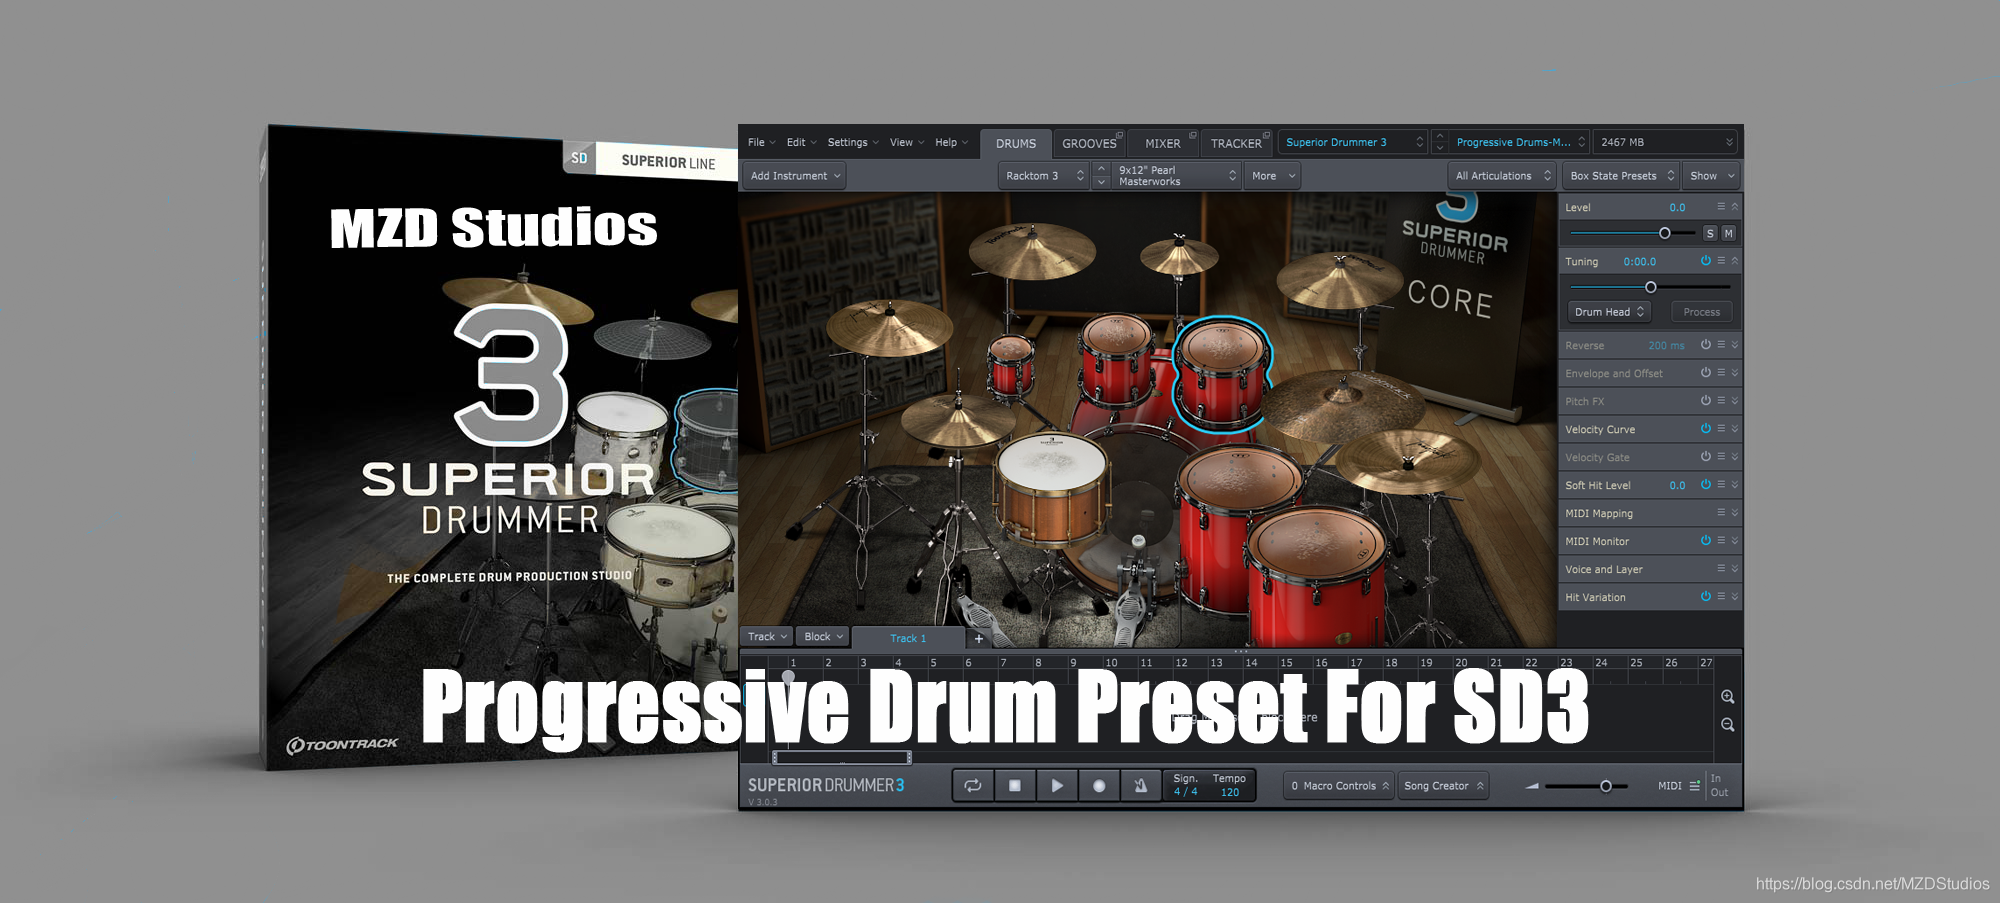
Task: Open the Superior Drummer 3 library selector
Action: pos(1353,142)
